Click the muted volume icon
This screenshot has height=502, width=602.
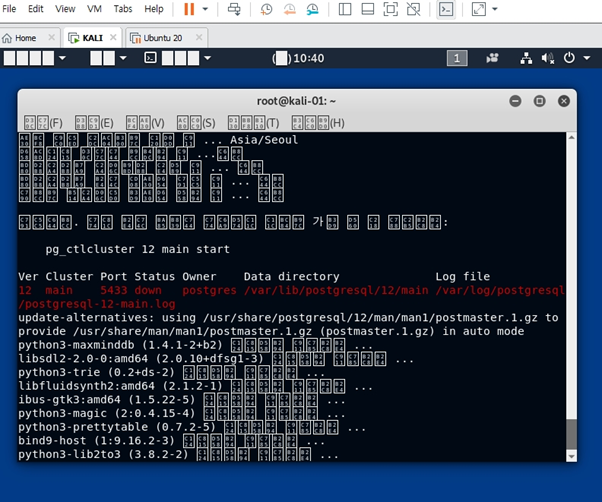tap(548, 58)
